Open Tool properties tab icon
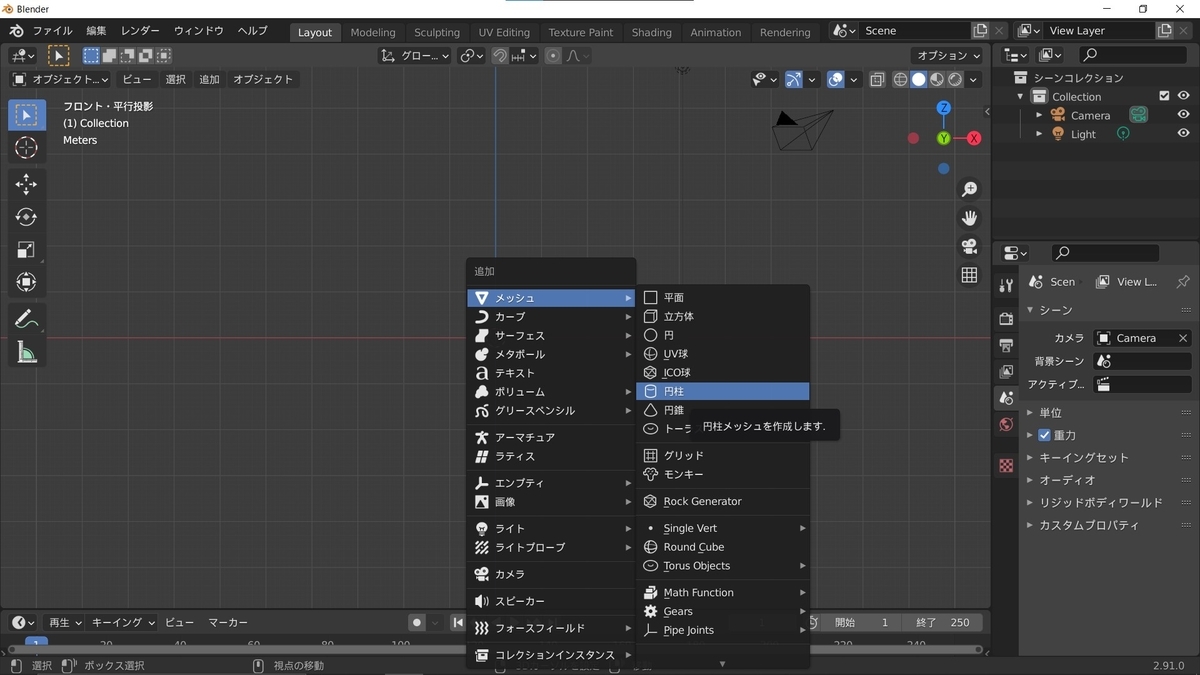 tap(1006, 286)
